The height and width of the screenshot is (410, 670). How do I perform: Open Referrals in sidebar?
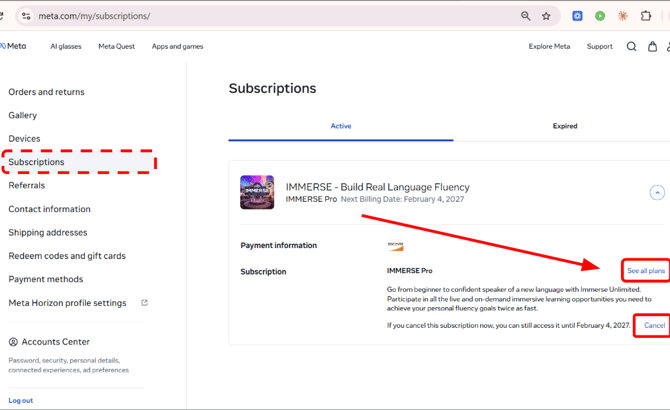click(26, 185)
